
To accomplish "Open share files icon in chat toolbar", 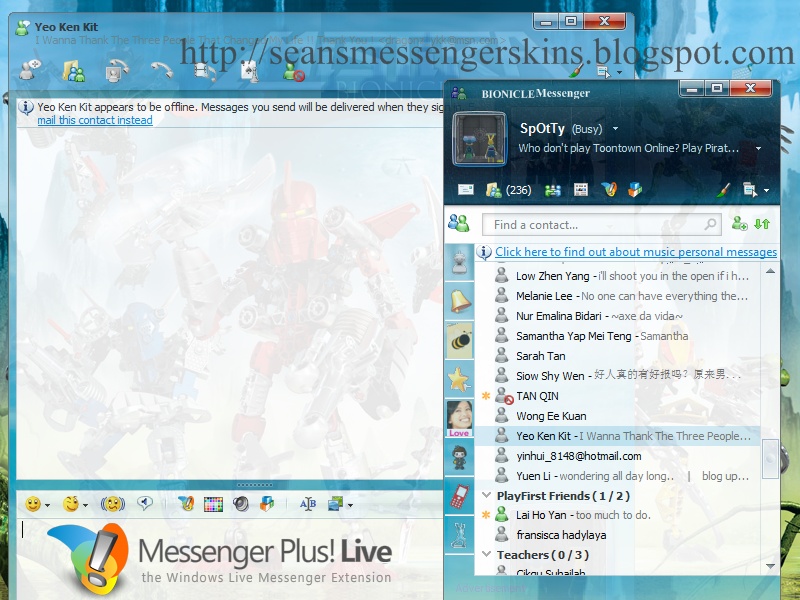I will point(73,71).
